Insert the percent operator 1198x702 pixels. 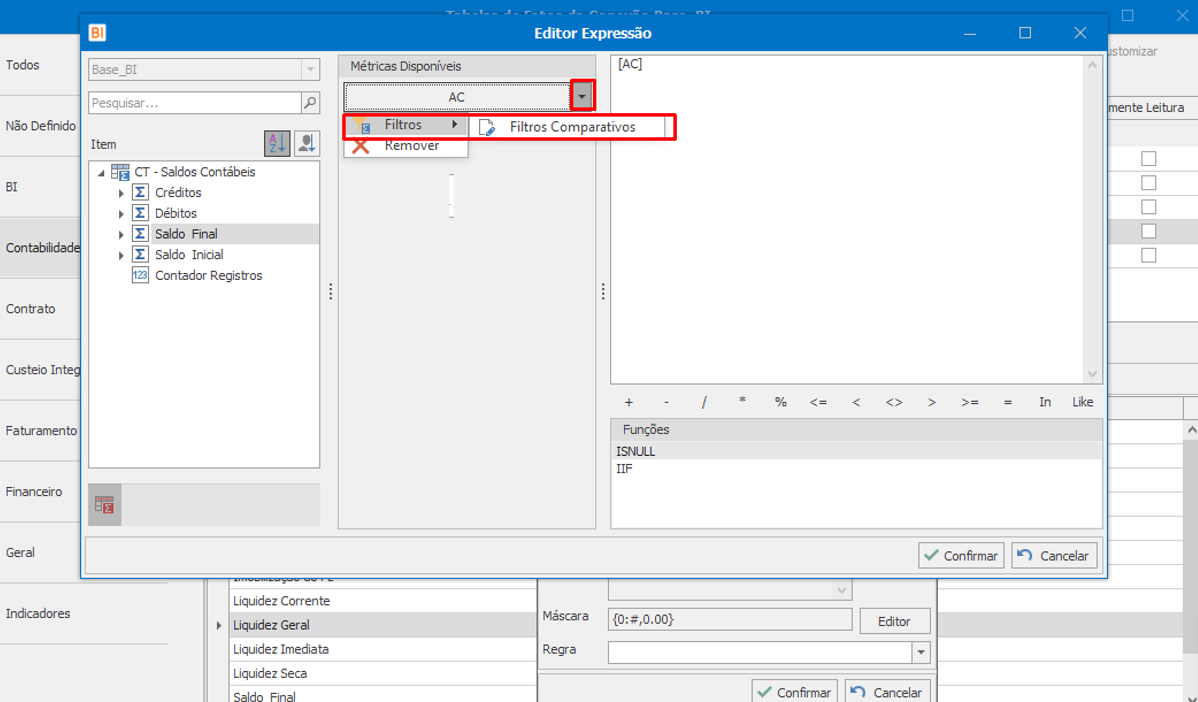(780, 402)
